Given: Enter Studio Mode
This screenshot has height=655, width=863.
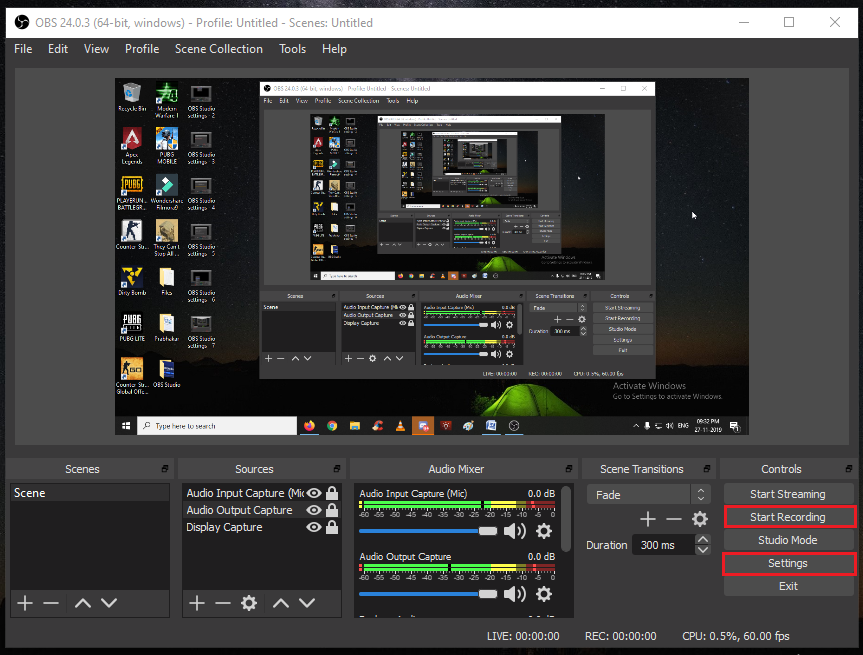Looking at the screenshot, I should (x=788, y=540).
